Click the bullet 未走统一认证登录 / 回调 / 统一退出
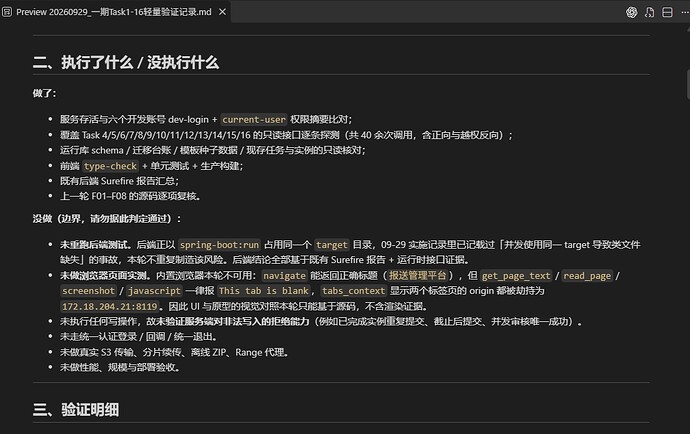 coord(139,337)
